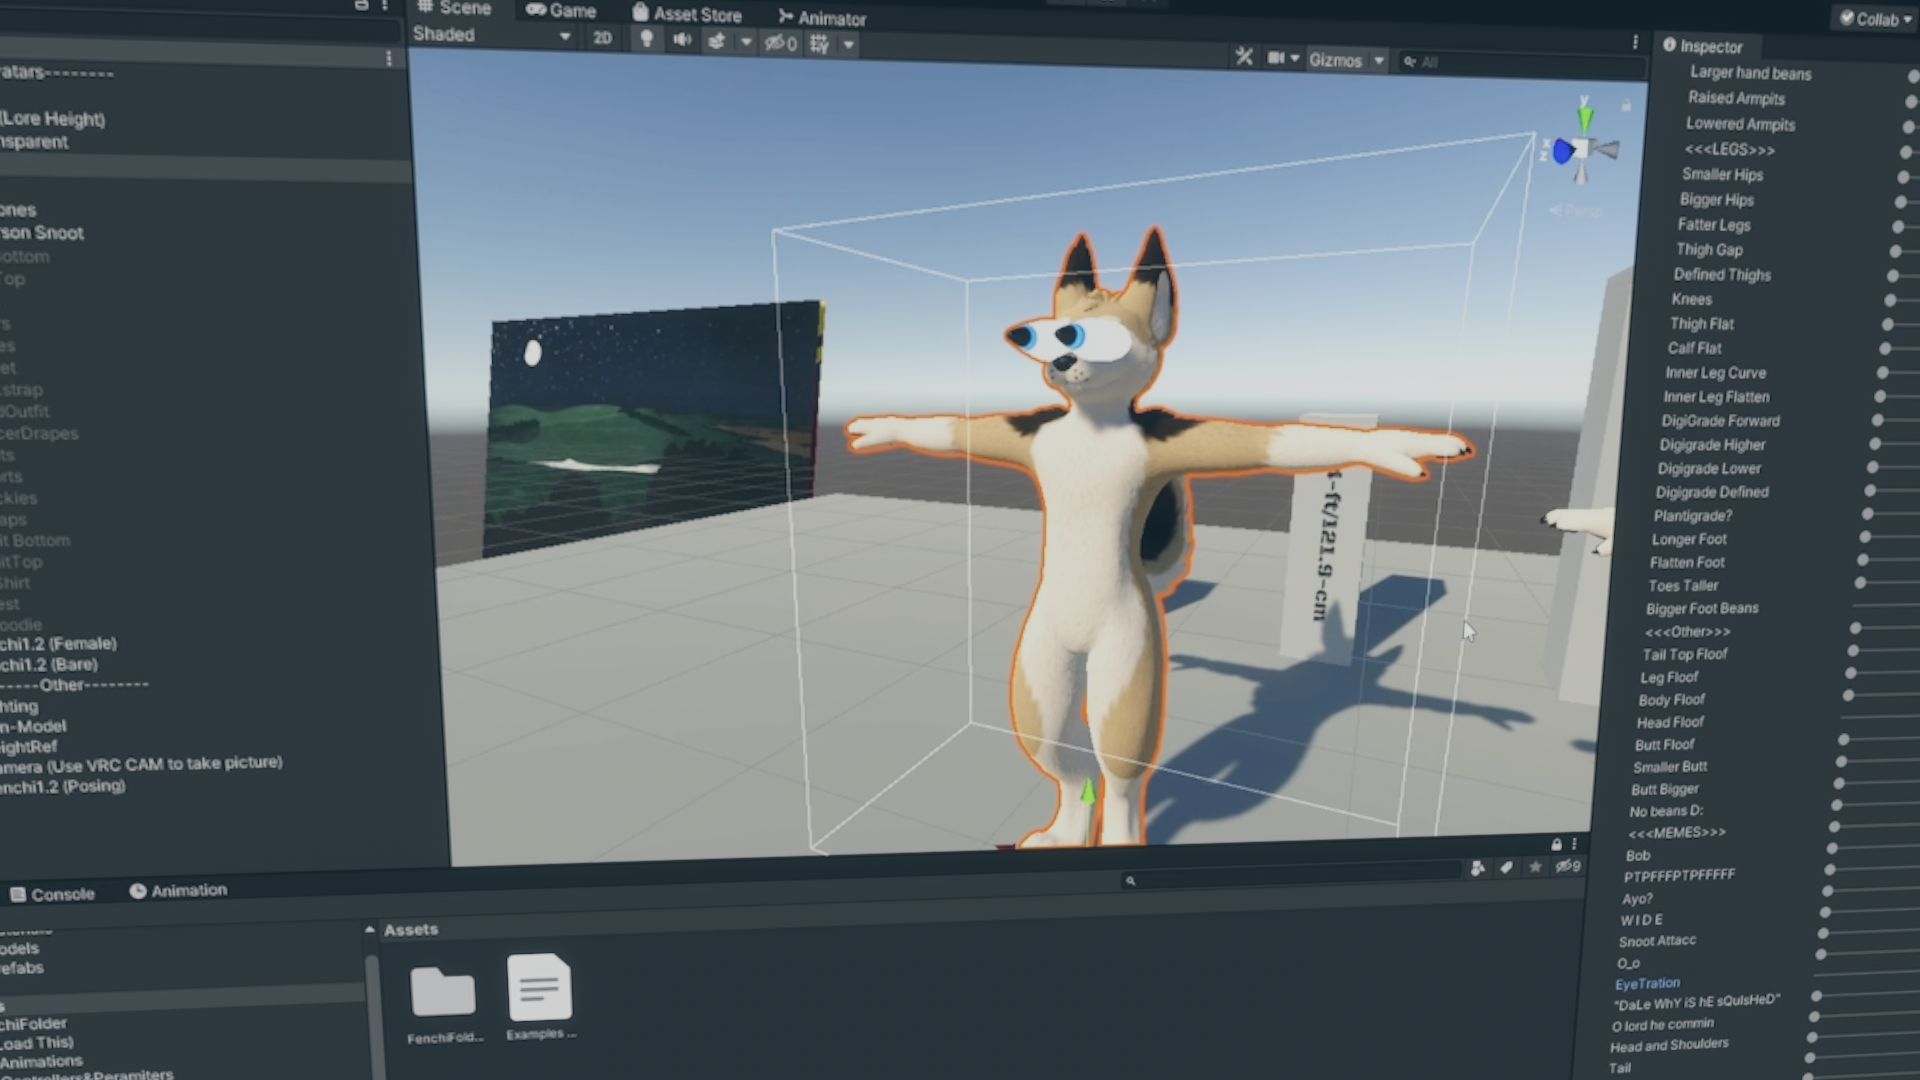Click the Project panel lock icon
The width and height of the screenshot is (1920, 1080).
point(1556,845)
